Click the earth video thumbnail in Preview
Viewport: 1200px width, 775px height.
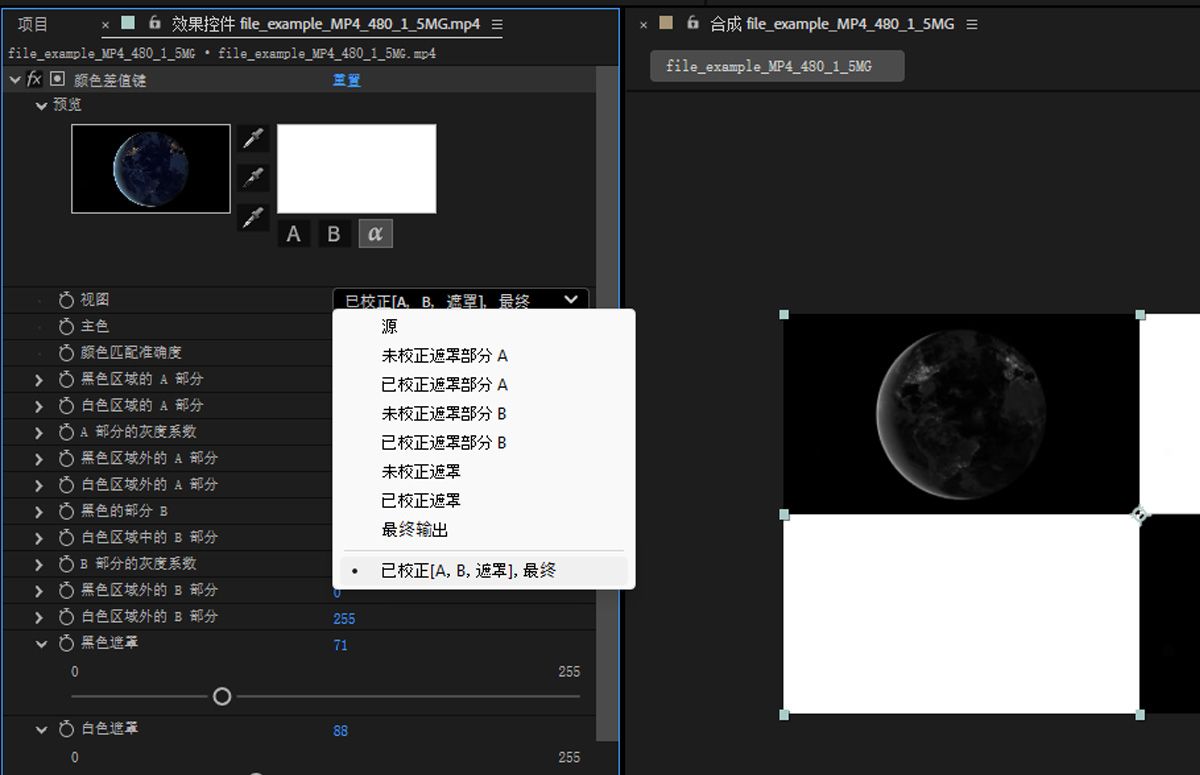[149, 168]
